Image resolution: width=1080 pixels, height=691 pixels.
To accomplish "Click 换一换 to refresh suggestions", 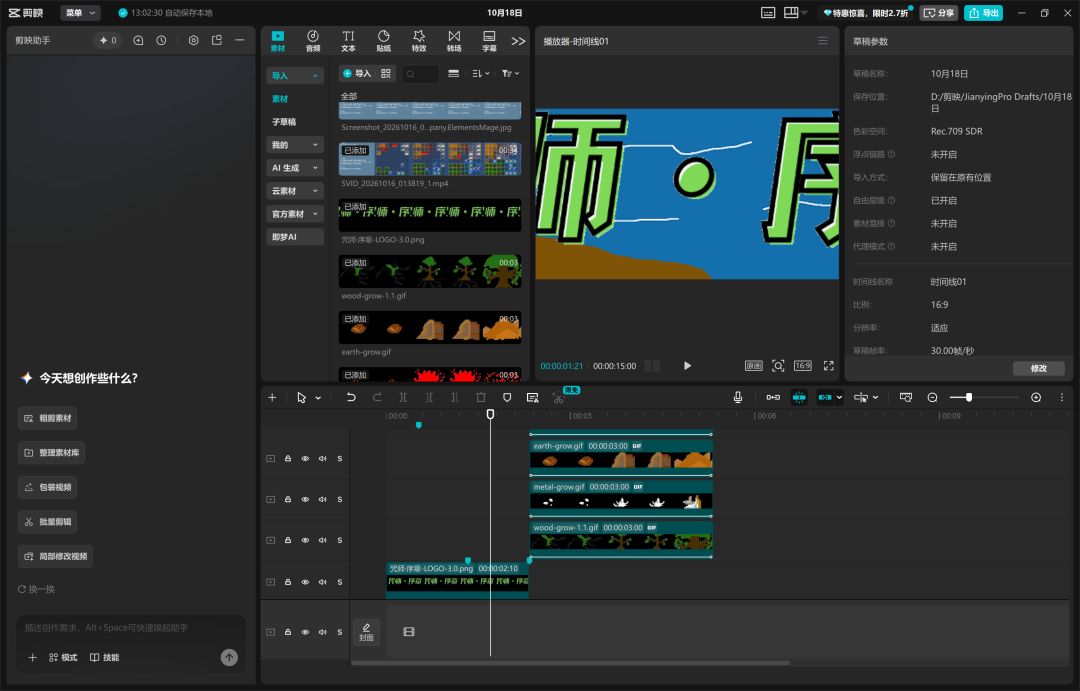I will (x=36, y=589).
